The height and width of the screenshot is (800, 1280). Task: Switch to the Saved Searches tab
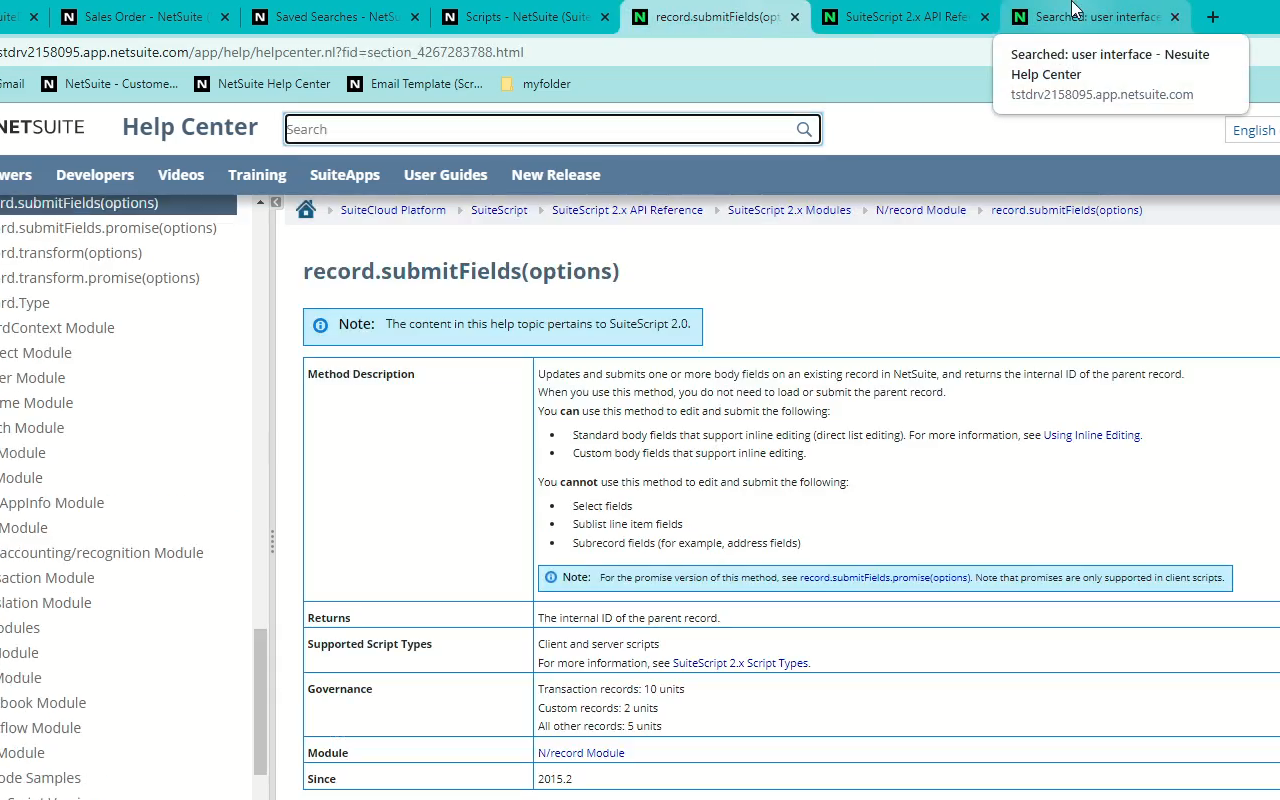coord(335,17)
